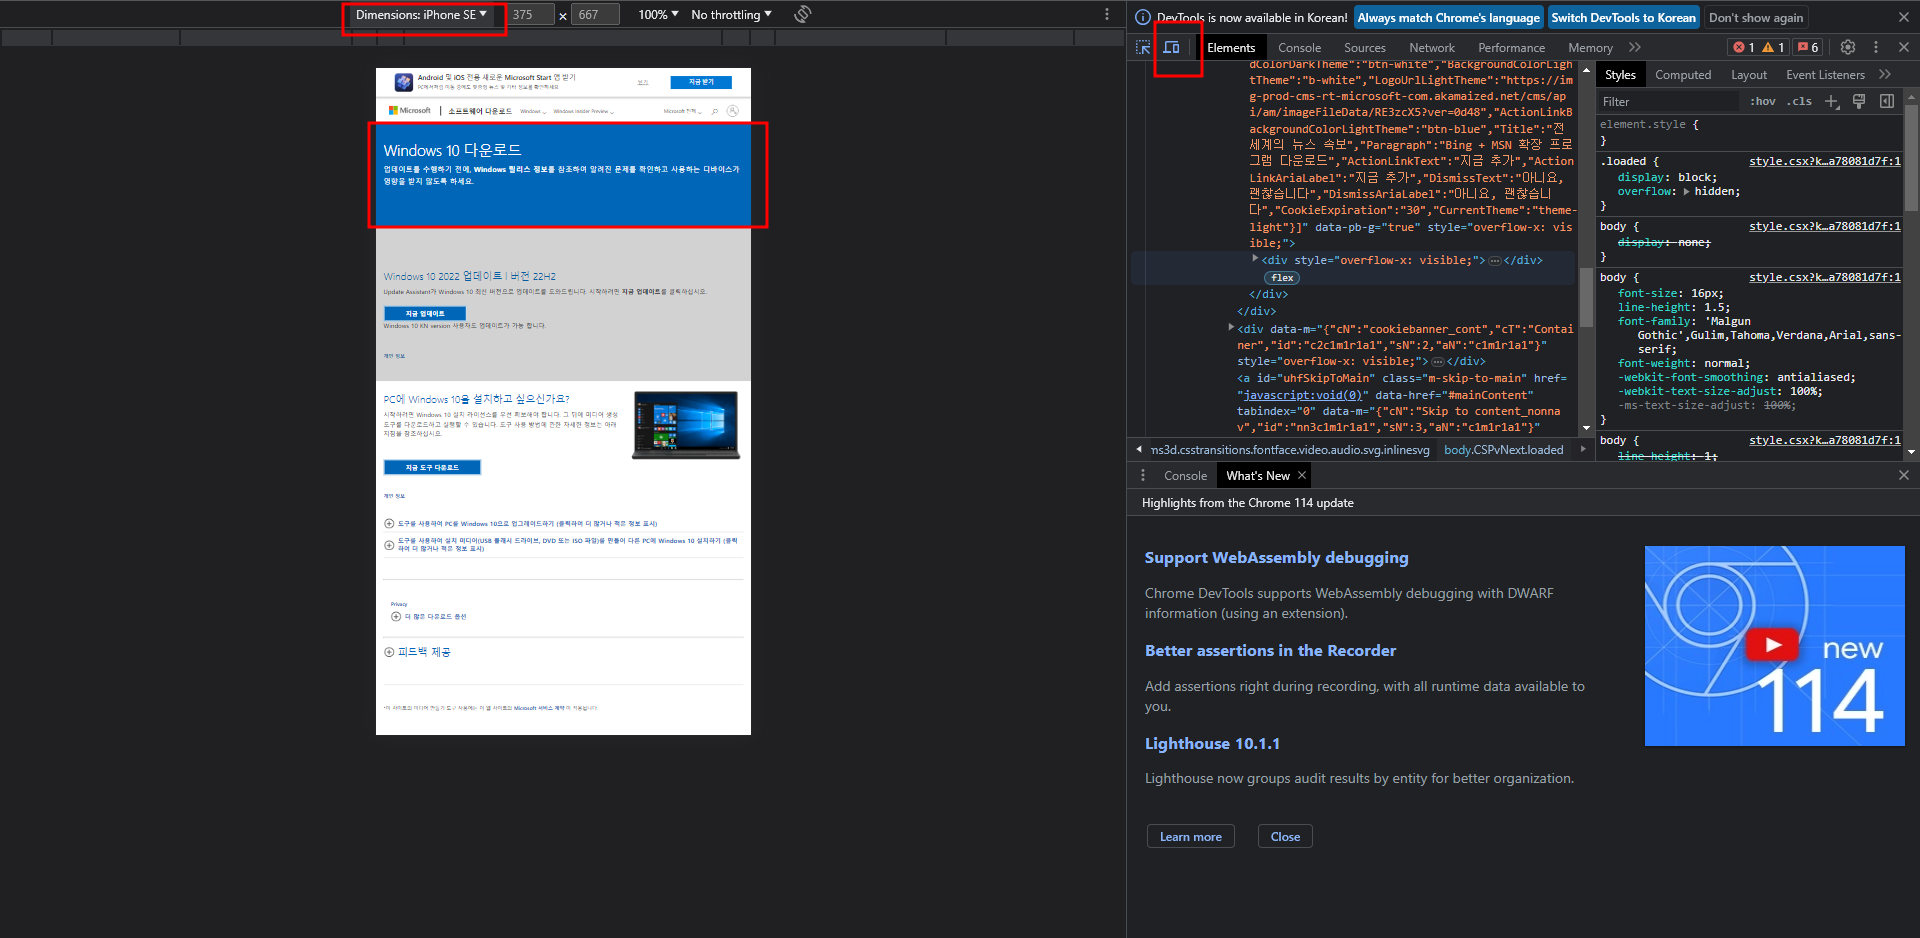1920x938 pixels.
Task: Click the Close button in What's New
Action: [1285, 836]
